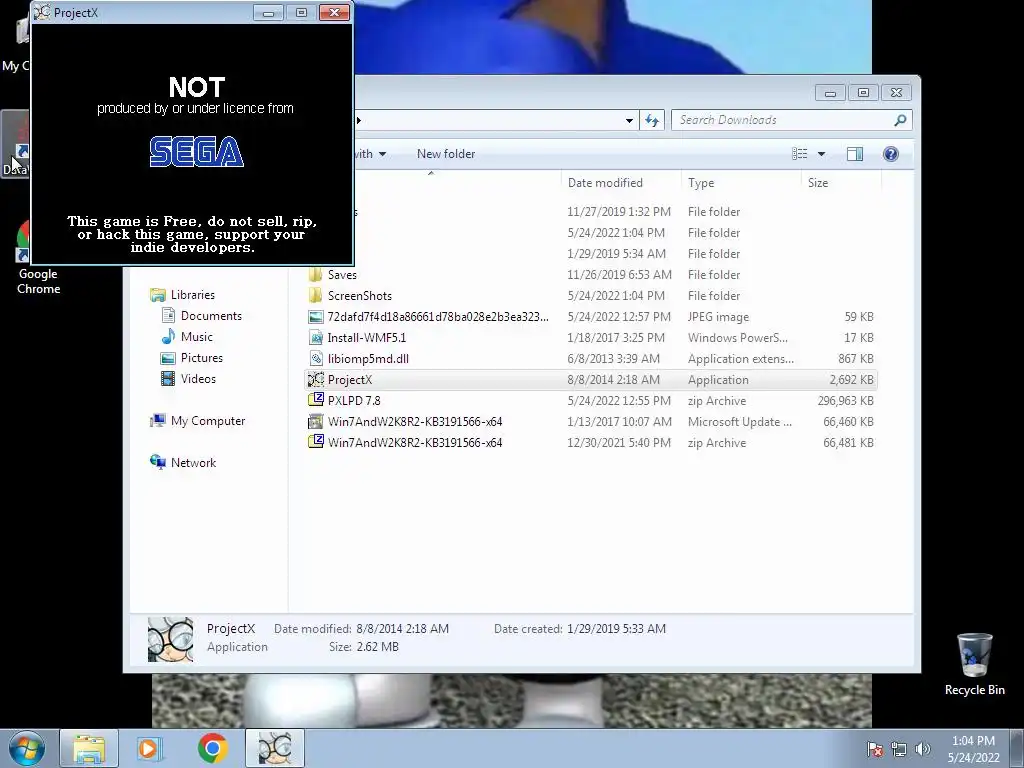Click the SEGA logo in ProjectX window

tap(197, 152)
